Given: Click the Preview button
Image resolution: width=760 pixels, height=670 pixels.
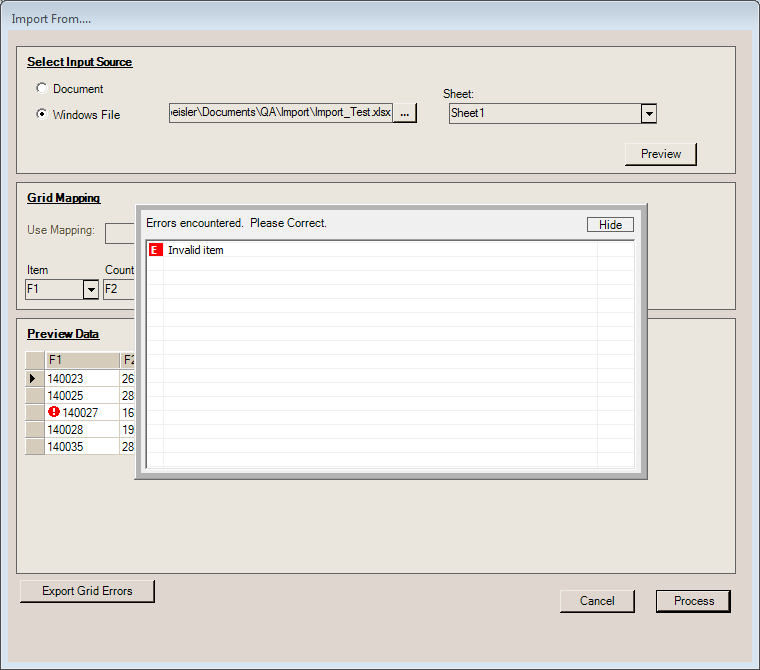Looking at the screenshot, I should pyautogui.click(x=661, y=154).
